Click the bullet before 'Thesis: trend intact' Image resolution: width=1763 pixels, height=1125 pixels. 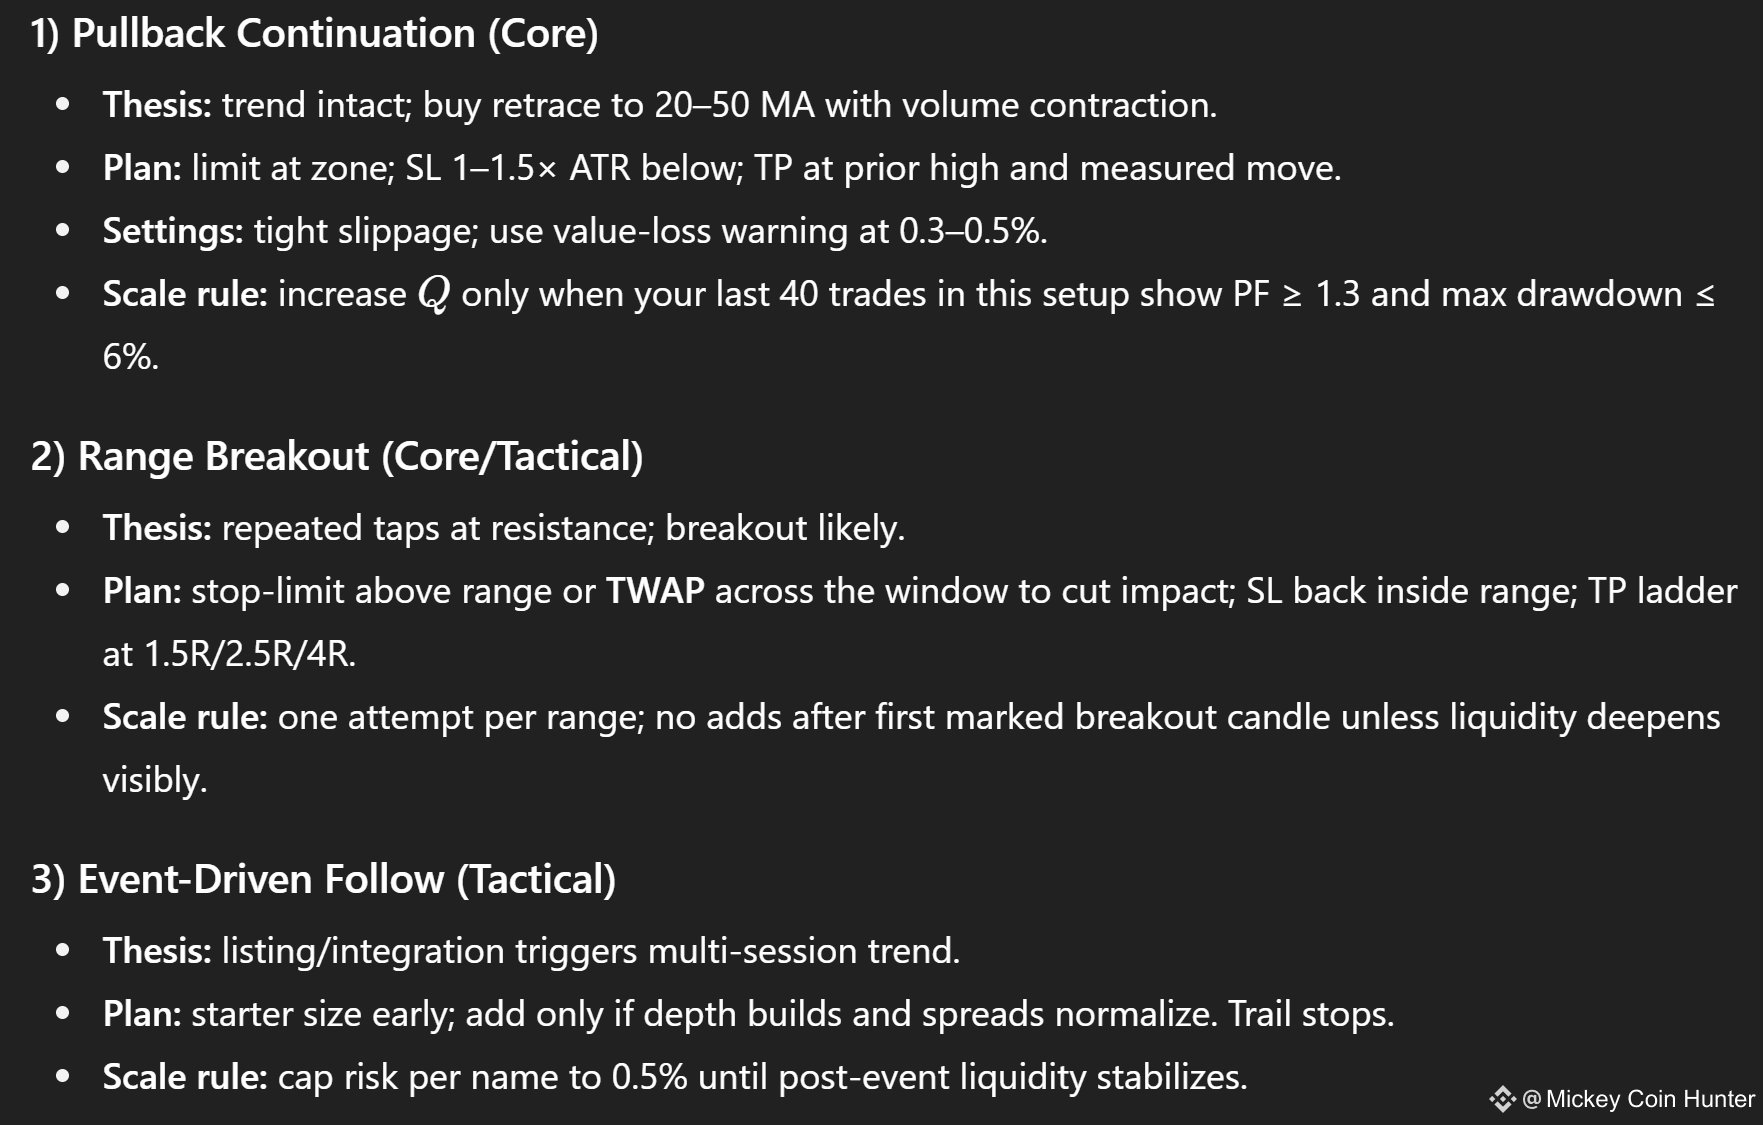[x=63, y=105]
